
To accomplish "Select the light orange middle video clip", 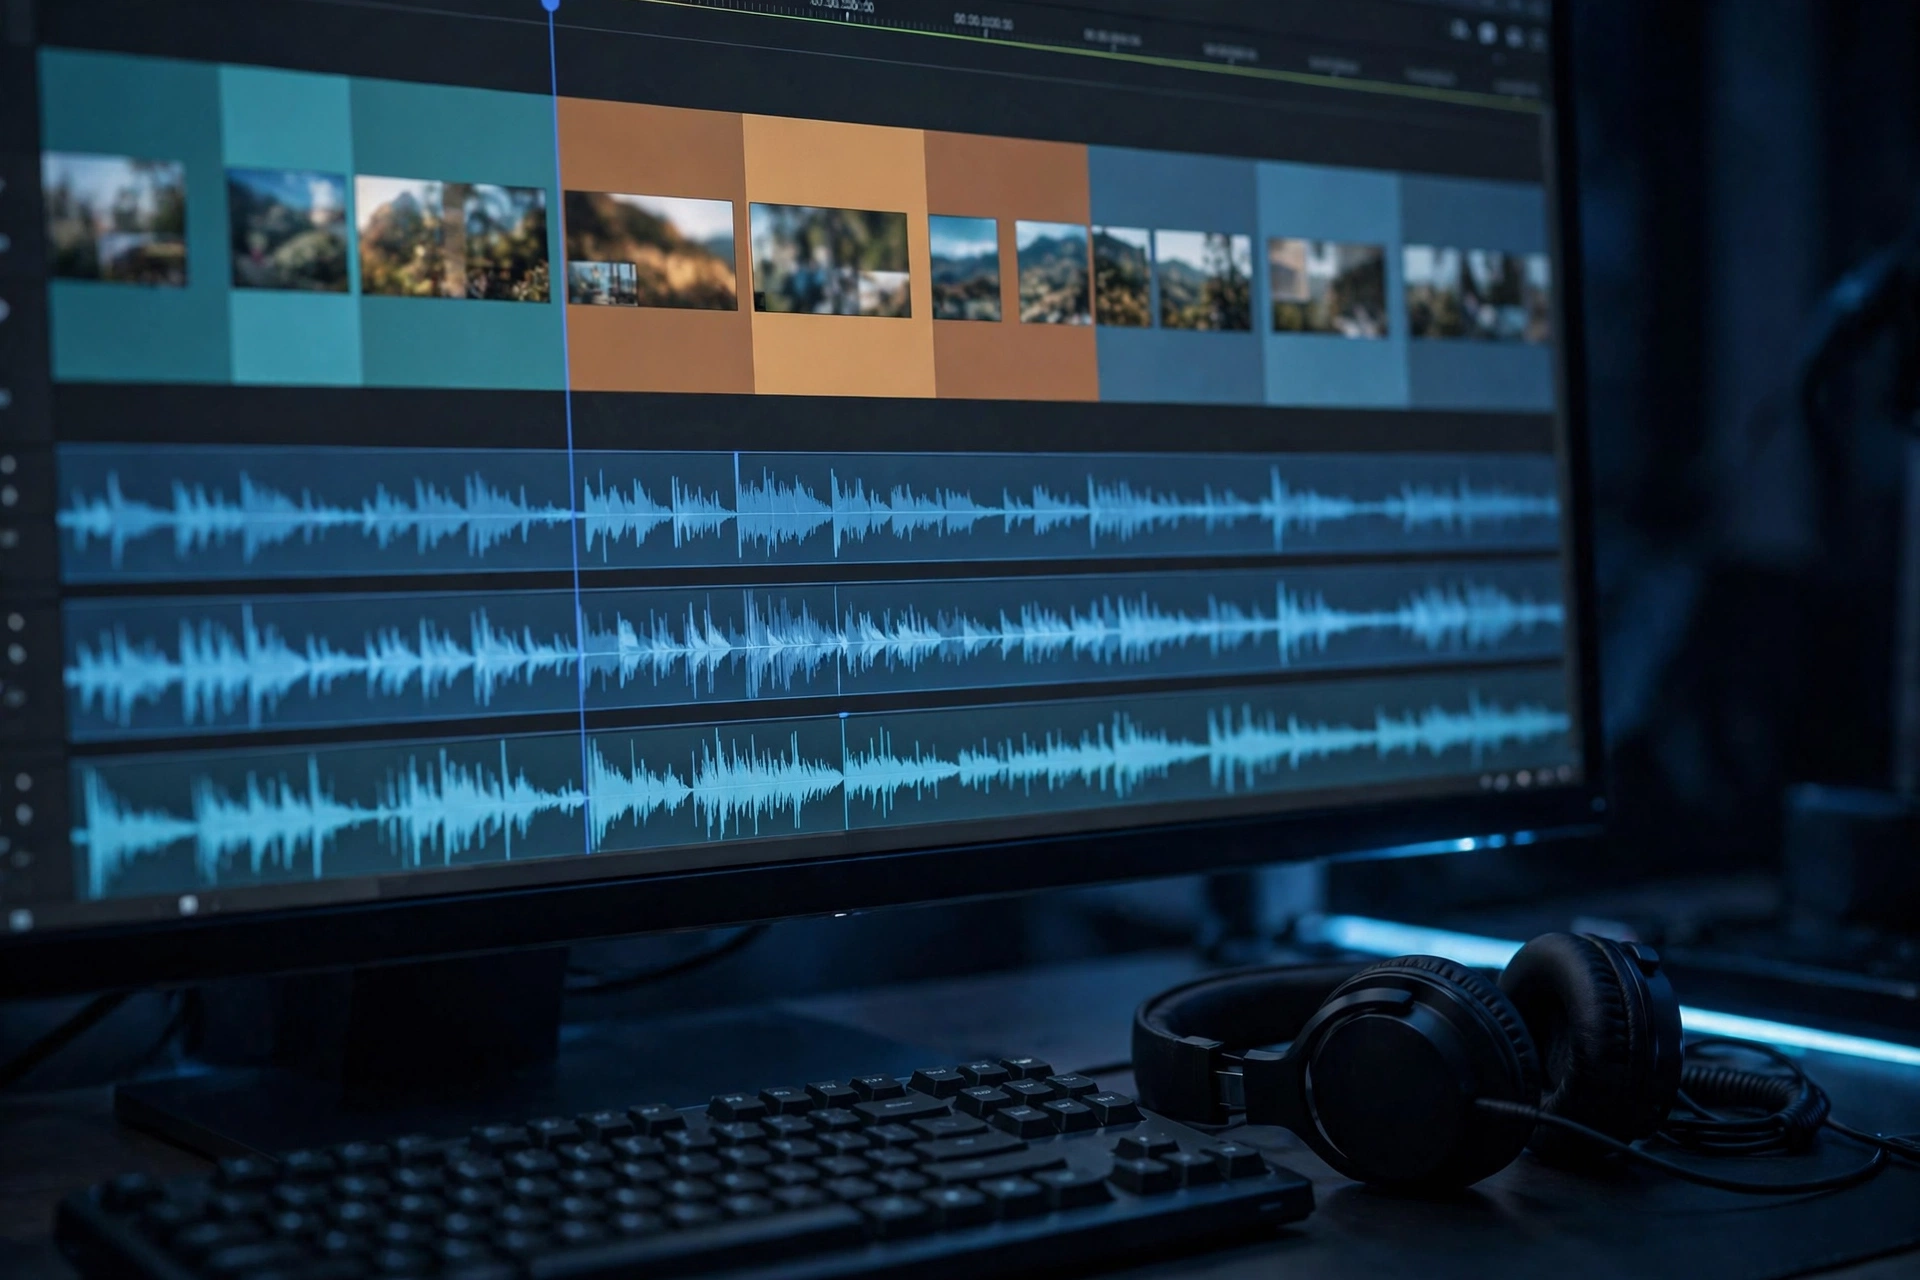I will (x=838, y=255).
